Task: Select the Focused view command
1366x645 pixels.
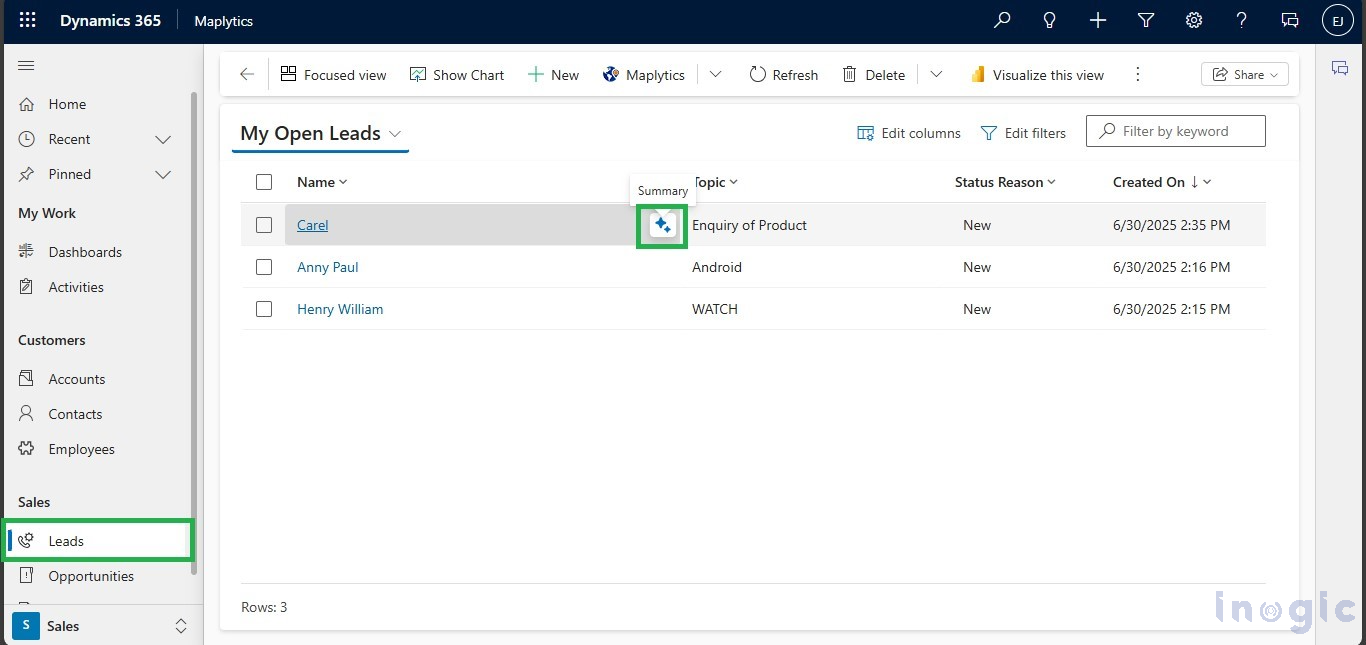Action: [x=333, y=75]
